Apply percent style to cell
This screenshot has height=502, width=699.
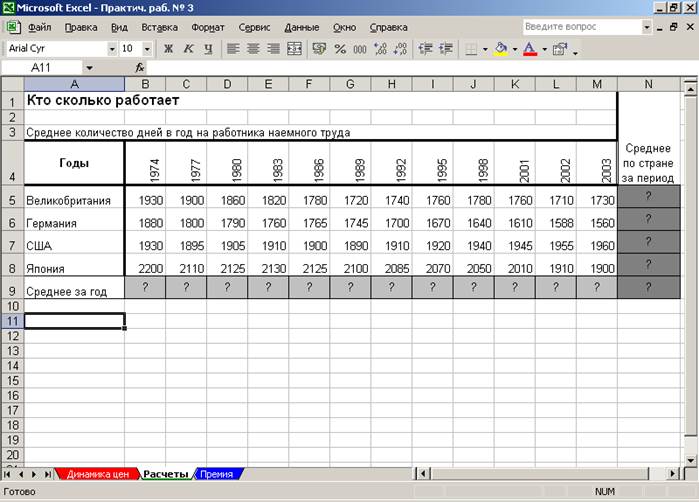click(341, 48)
